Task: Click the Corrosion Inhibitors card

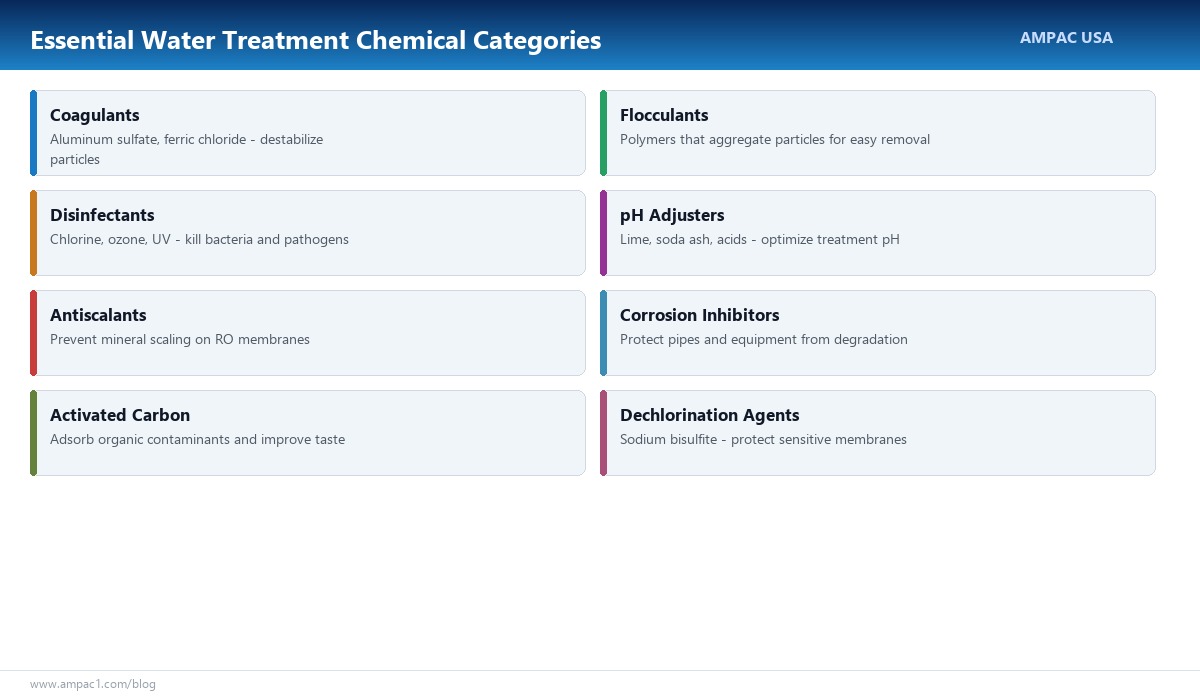Action: 878,332
